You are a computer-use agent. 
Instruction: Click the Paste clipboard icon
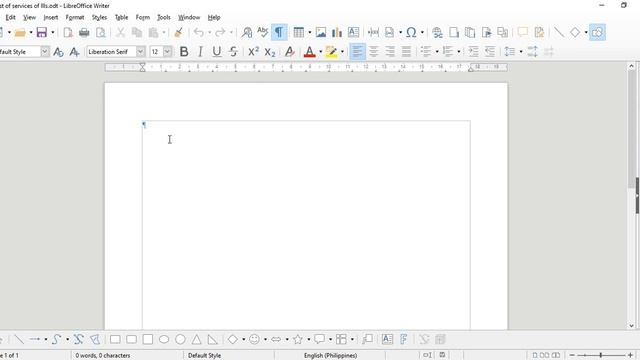click(x=153, y=32)
